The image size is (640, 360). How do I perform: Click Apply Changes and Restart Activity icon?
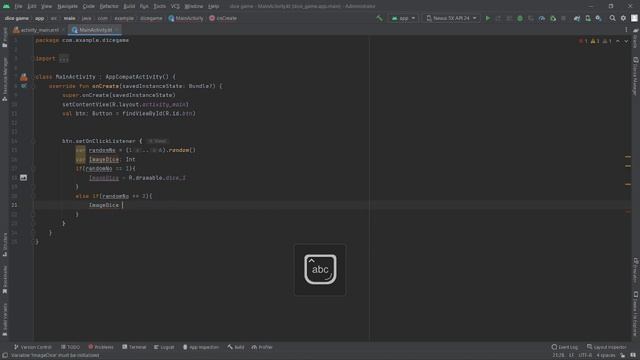click(x=498, y=18)
